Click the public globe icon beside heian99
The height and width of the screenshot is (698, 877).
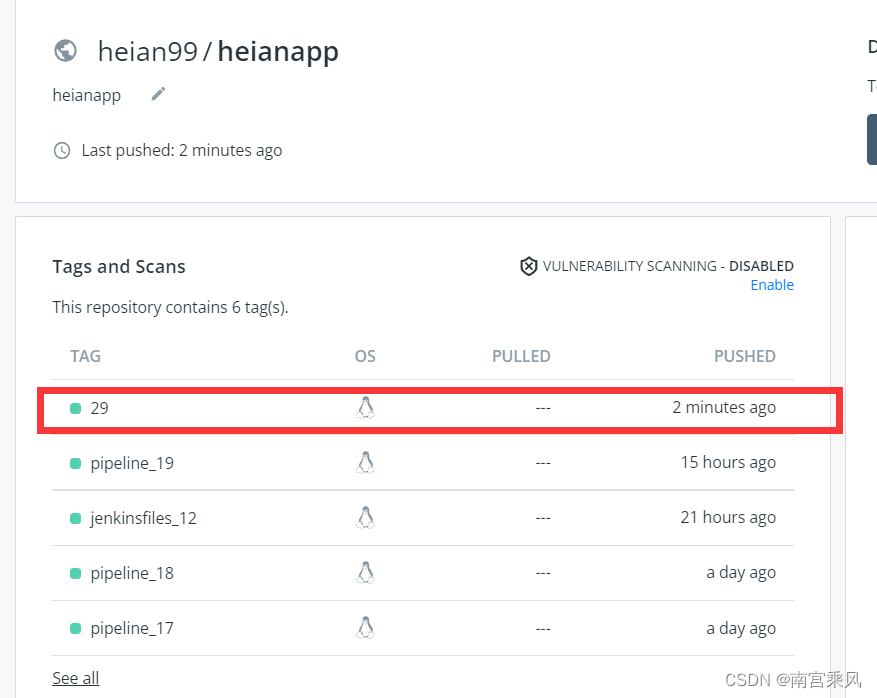coord(65,51)
